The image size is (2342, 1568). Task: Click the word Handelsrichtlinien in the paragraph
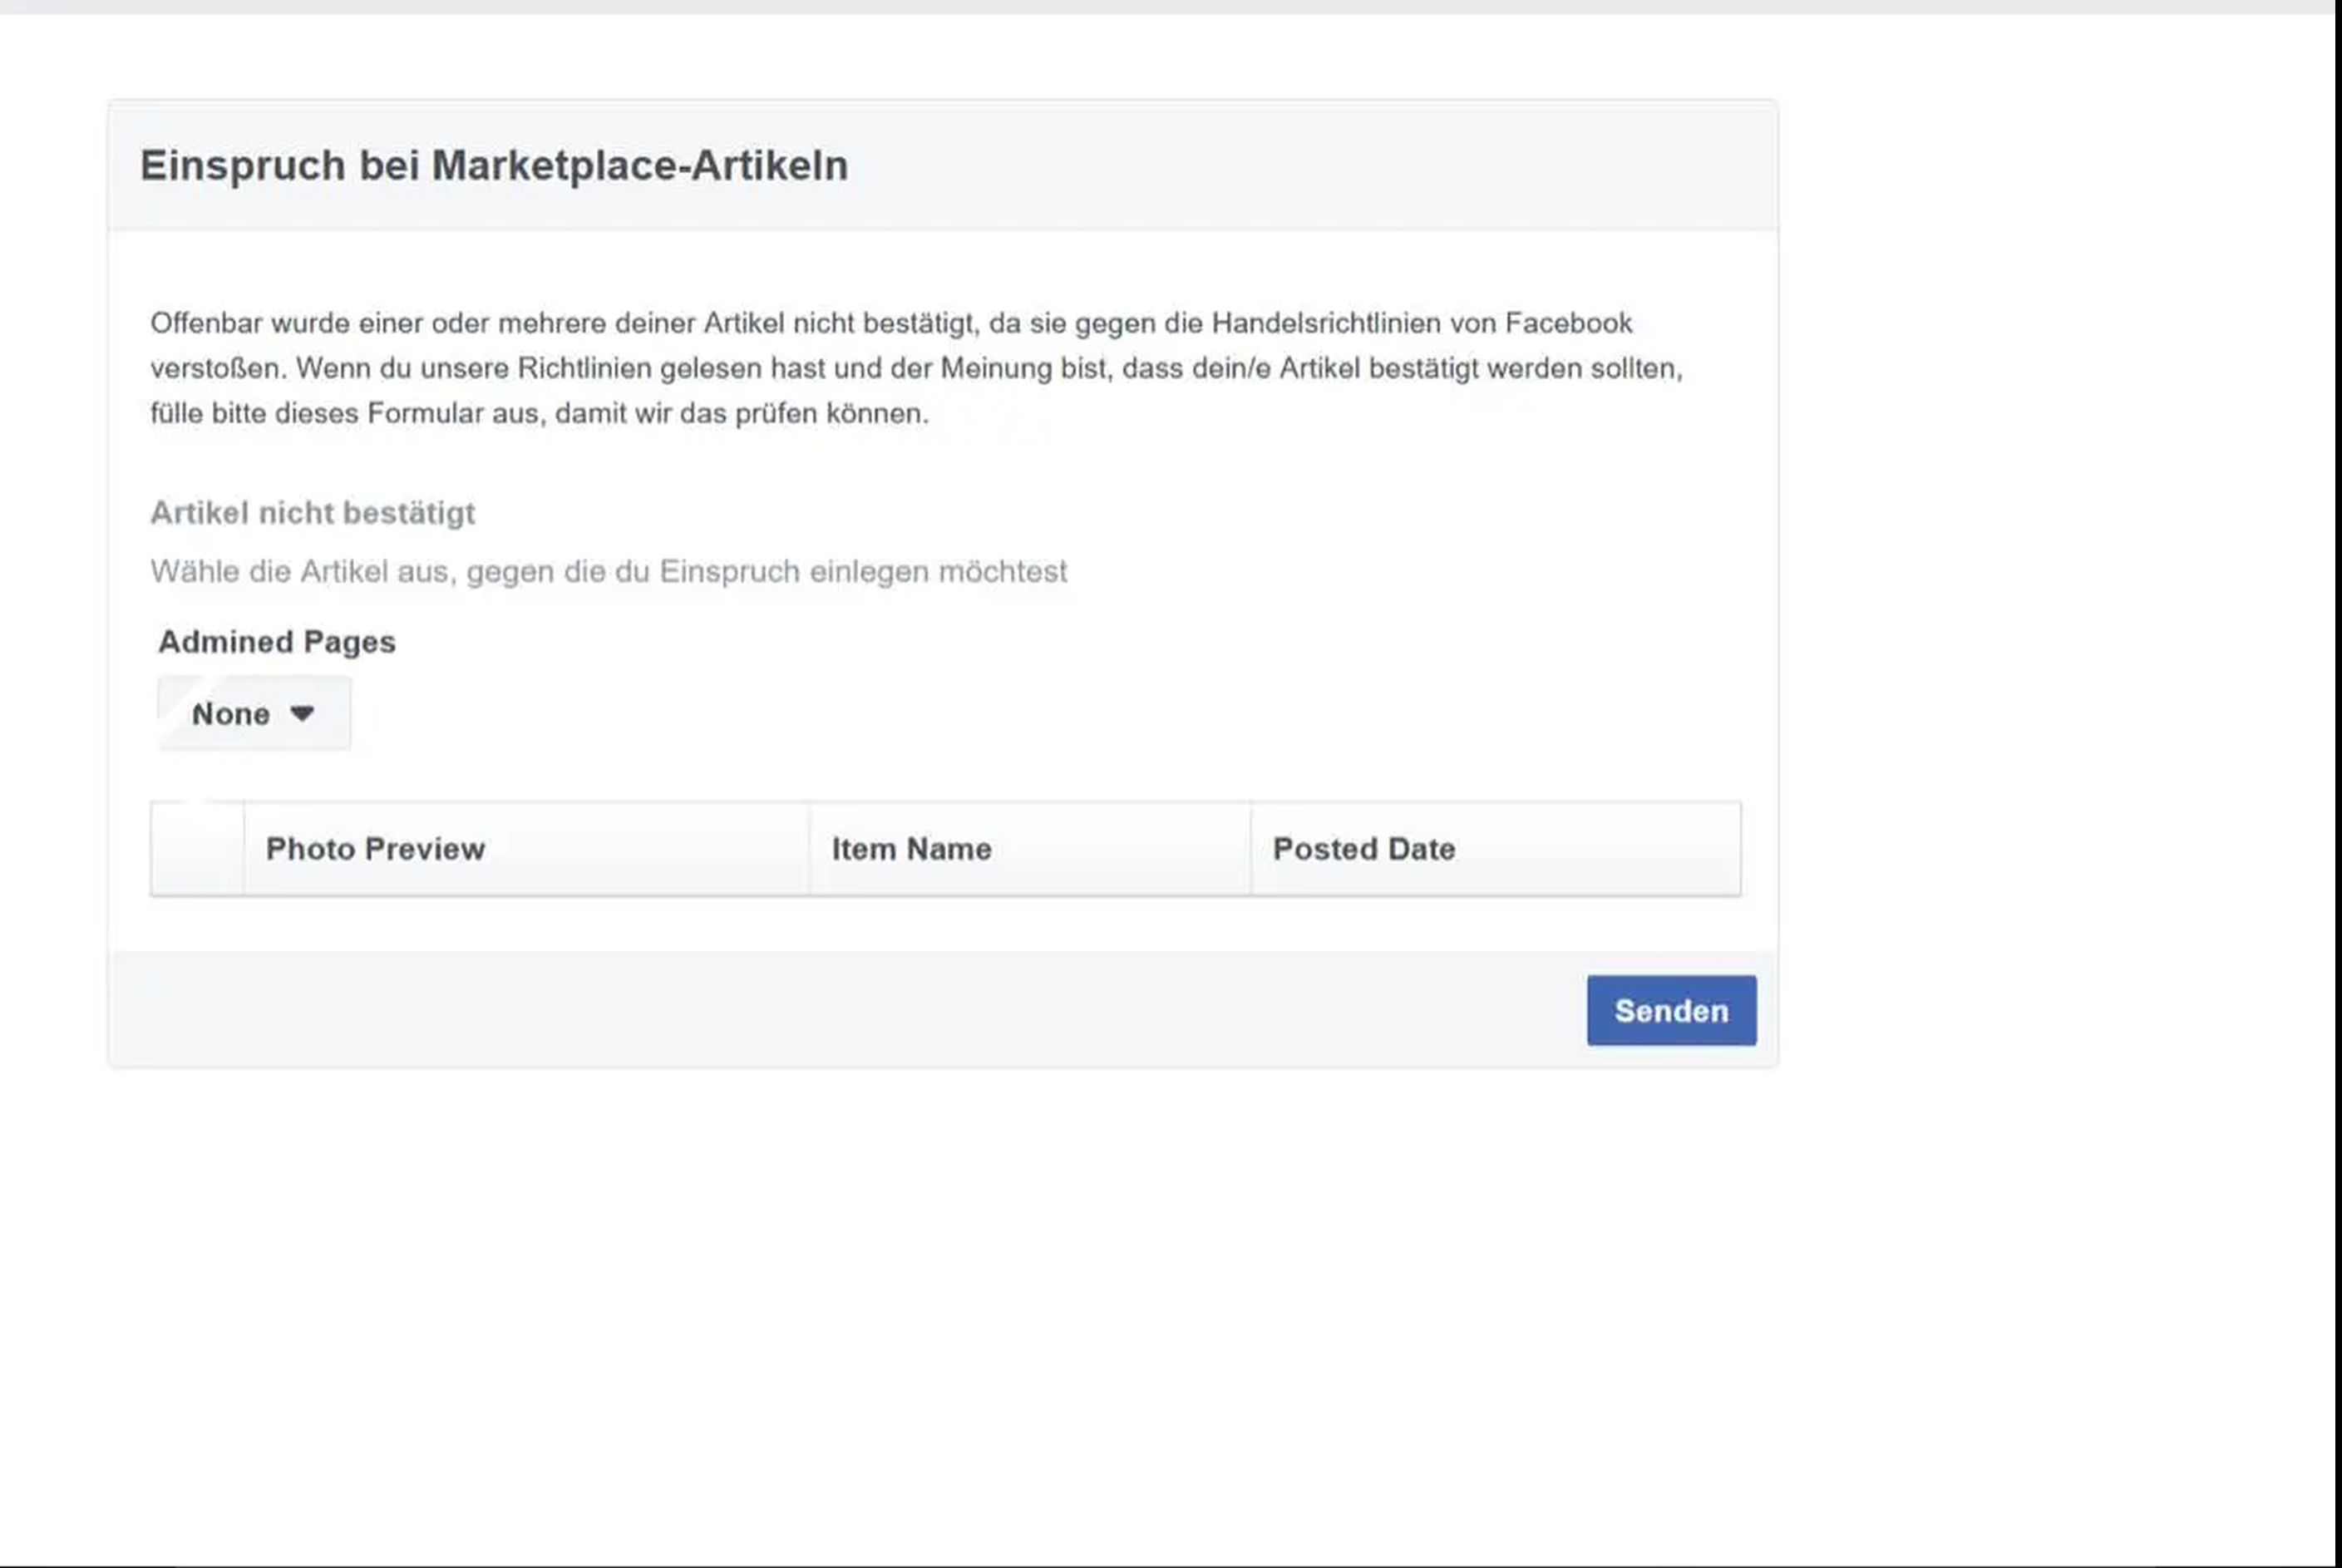pyautogui.click(x=1326, y=323)
